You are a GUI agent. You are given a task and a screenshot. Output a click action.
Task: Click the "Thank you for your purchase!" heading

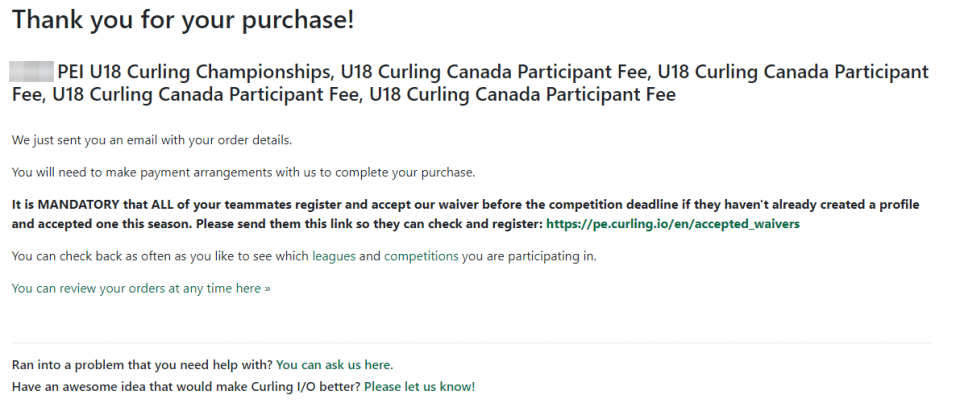click(183, 20)
